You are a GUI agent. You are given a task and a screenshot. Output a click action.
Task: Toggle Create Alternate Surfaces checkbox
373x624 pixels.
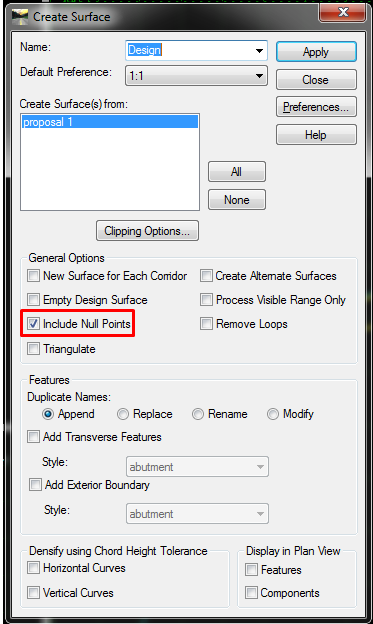[206, 275]
